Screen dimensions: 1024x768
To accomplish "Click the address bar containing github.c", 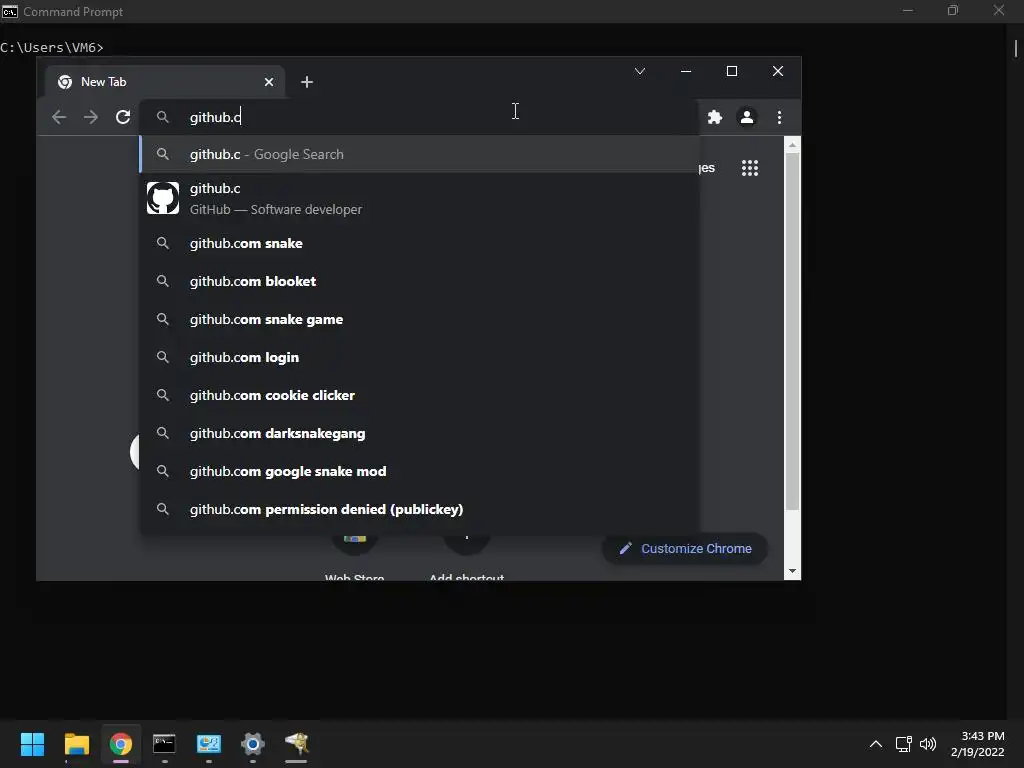I will click(419, 117).
